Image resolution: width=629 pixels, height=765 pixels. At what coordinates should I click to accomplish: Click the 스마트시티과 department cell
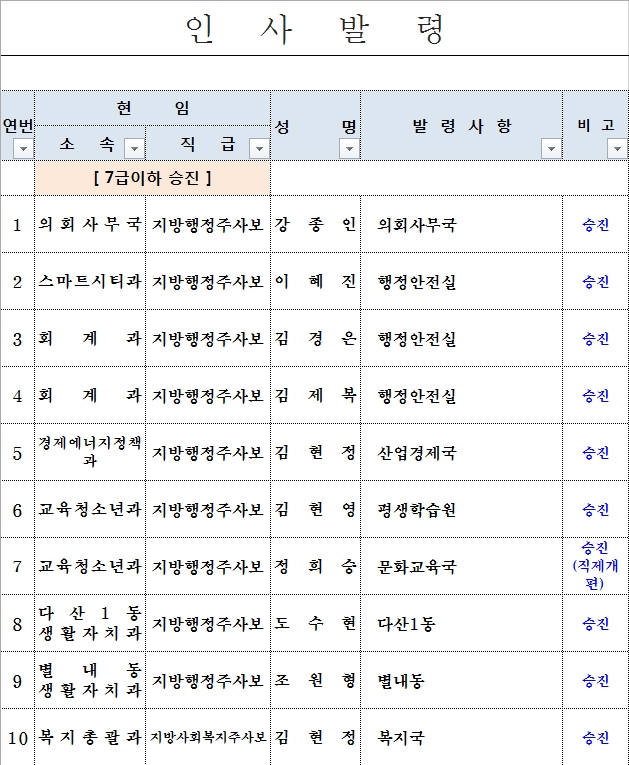click(90, 282)
